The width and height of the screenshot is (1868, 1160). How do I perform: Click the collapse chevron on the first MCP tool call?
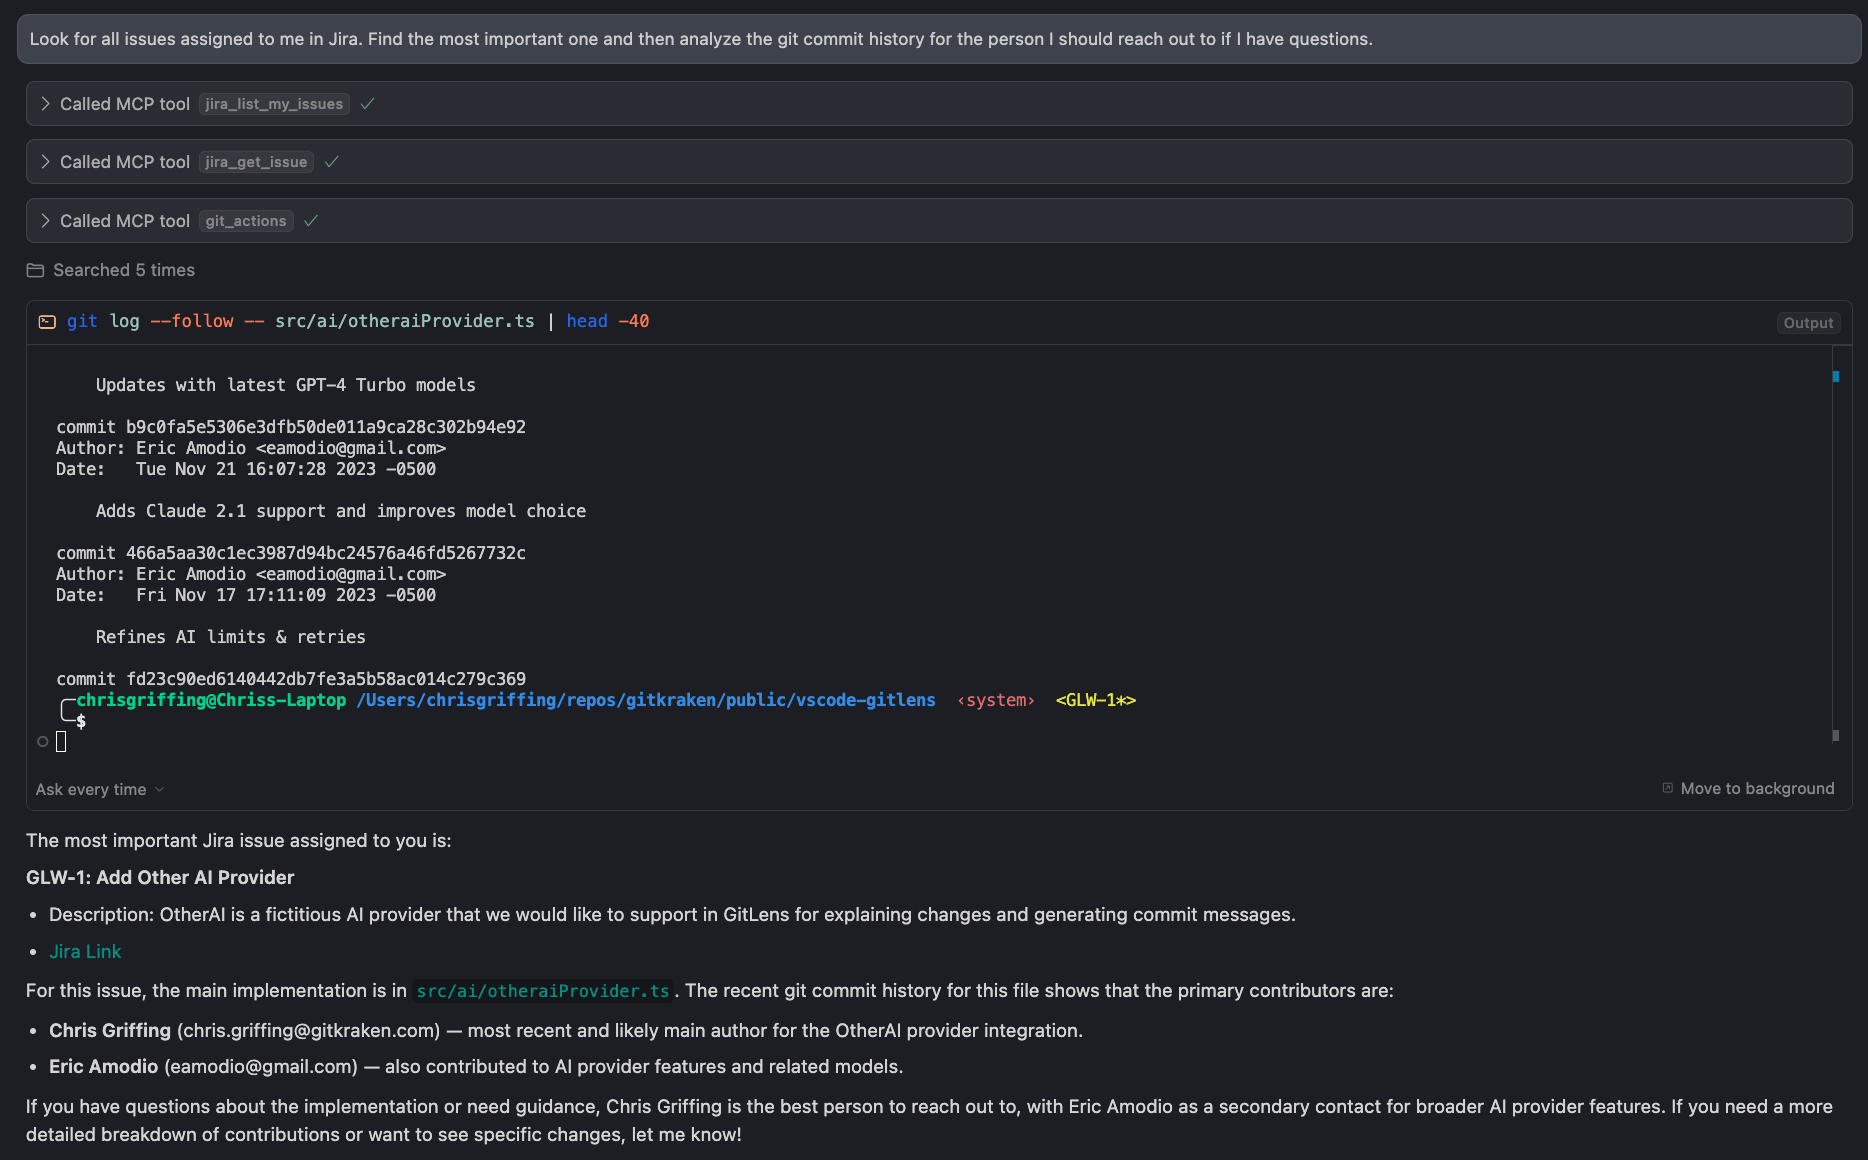(45, 103)
